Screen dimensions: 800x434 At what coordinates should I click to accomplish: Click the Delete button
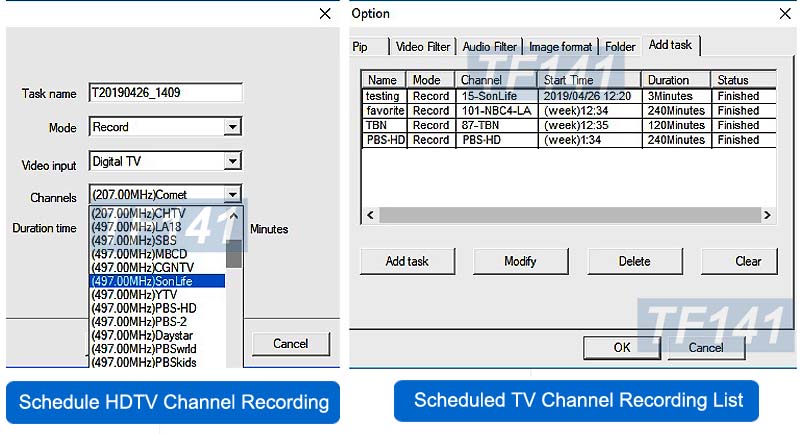click(x=635, y=262)
